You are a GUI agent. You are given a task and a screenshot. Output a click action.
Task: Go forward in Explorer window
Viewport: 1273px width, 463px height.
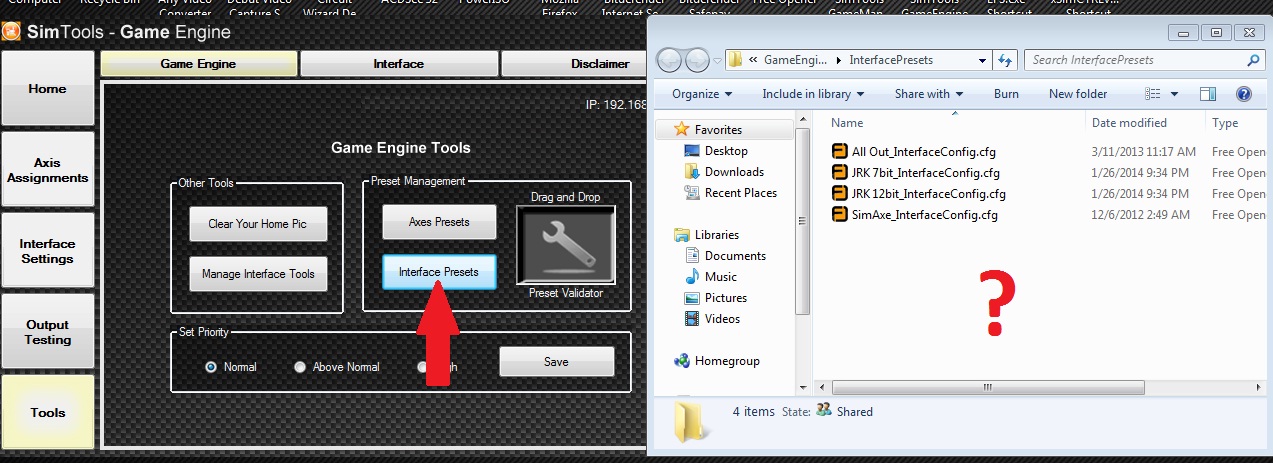697,60
